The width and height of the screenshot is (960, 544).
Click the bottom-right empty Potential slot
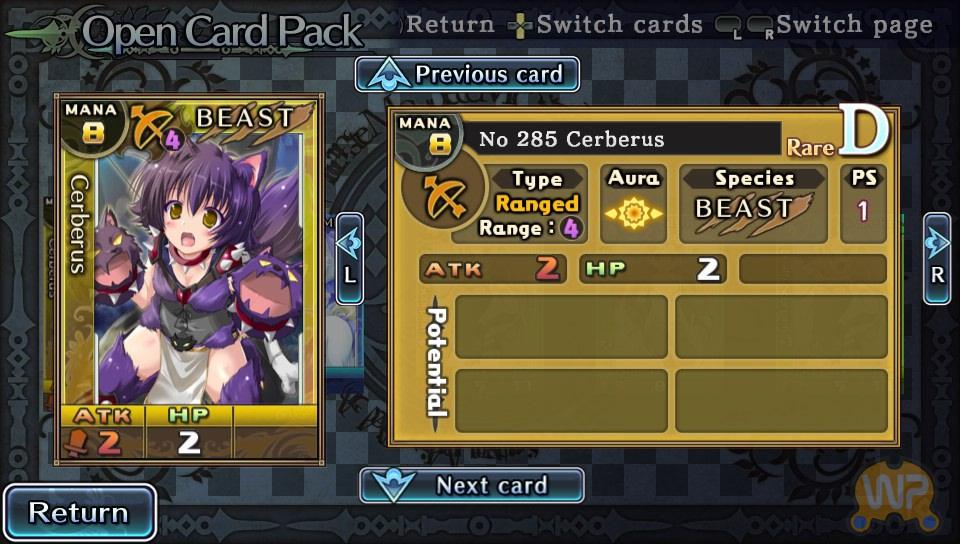[x=781, y=400]
